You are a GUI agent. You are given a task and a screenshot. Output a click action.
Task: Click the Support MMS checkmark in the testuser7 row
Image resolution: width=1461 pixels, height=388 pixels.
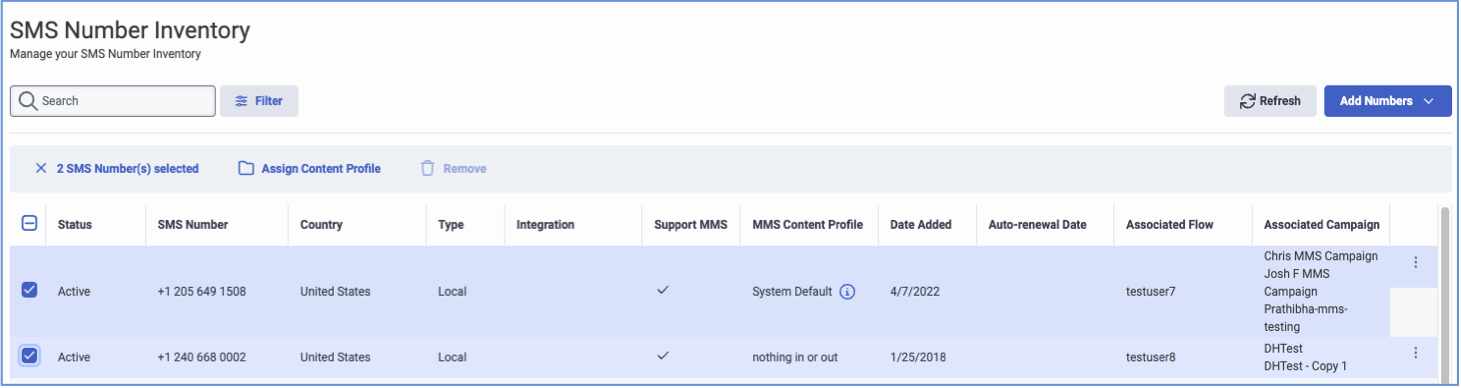[662, 290]
